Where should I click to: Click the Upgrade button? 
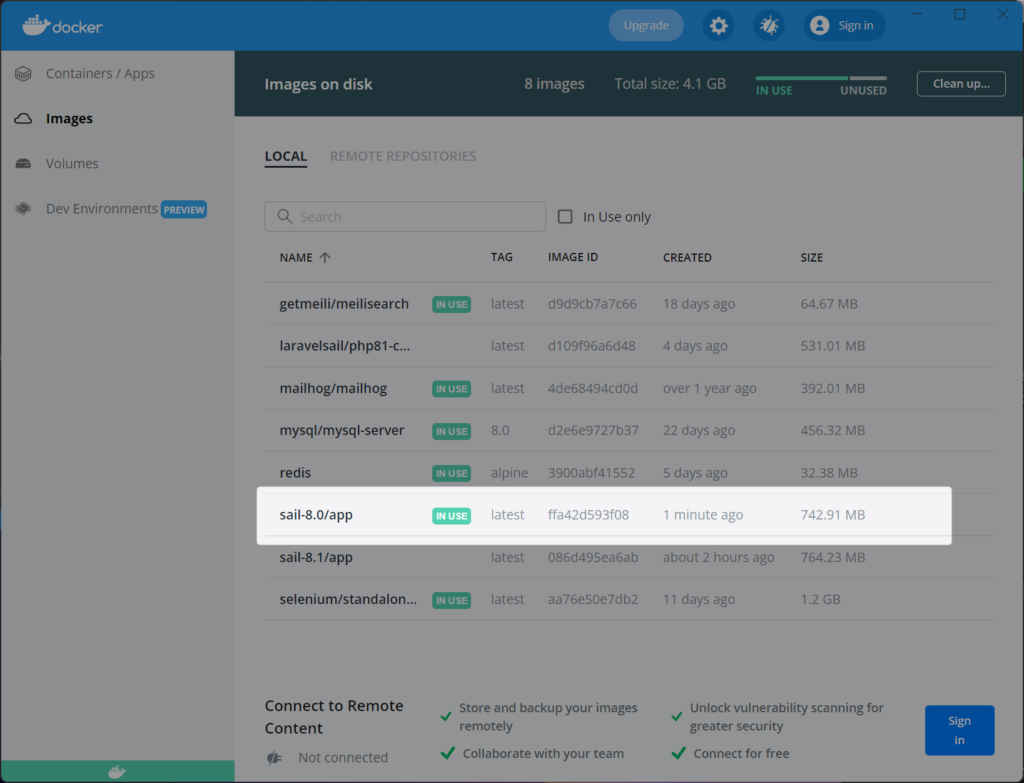[x=646, y=25]
